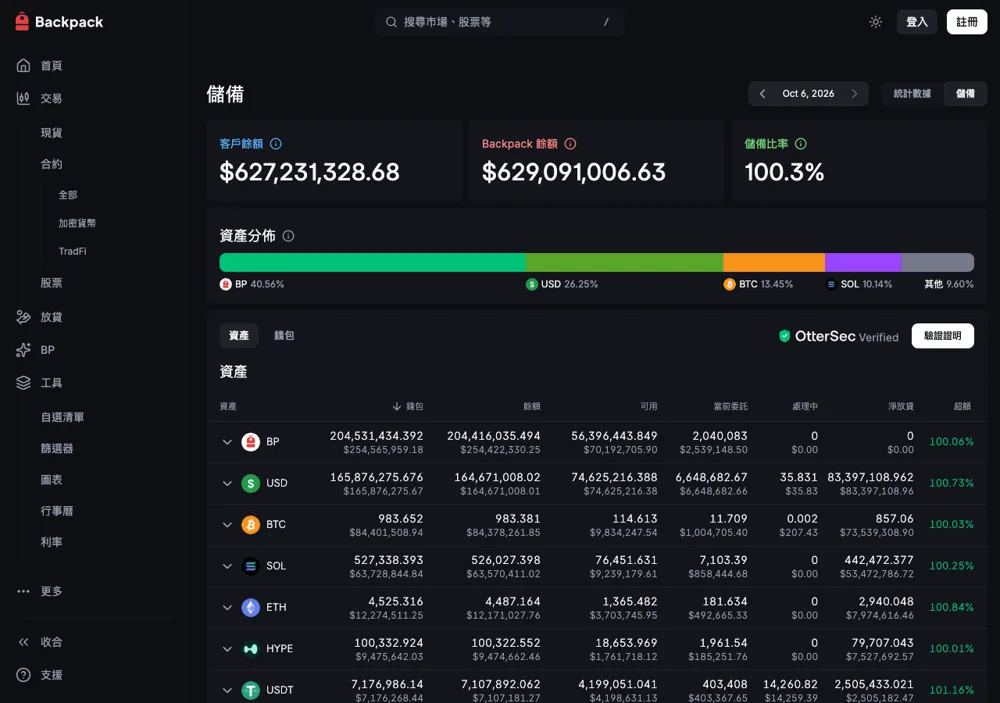Expand the SOL asset row
Image resolution: width=1000 pixels, height=703 pixels.
coord(227,566)
